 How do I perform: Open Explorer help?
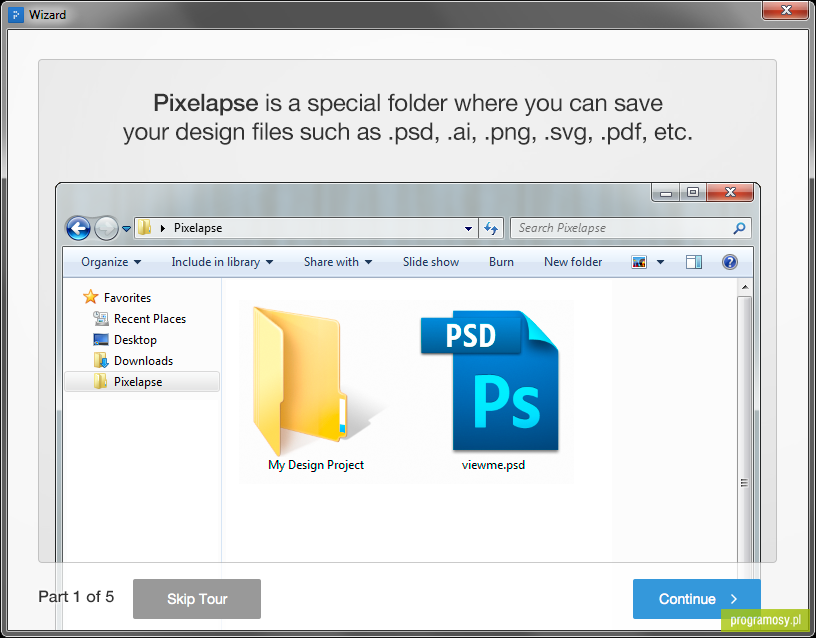click(x=730, y=262)
